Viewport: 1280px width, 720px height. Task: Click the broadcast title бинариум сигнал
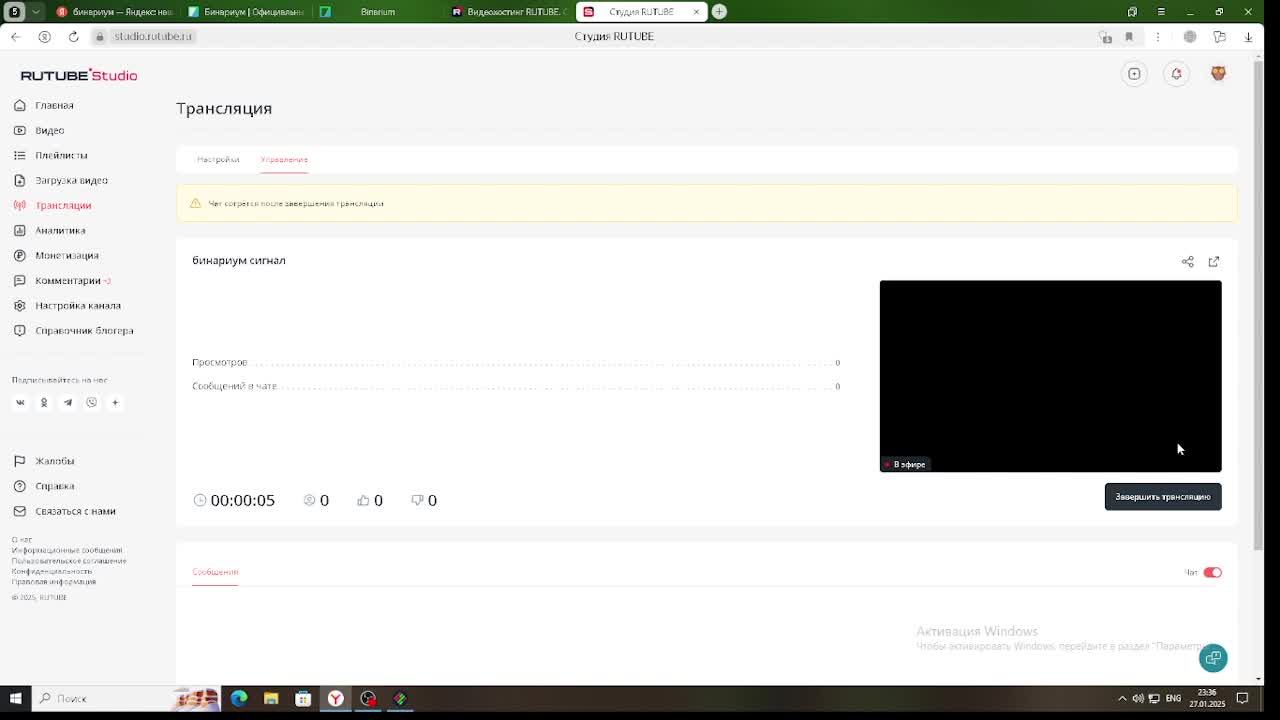[x=239, y=260]
